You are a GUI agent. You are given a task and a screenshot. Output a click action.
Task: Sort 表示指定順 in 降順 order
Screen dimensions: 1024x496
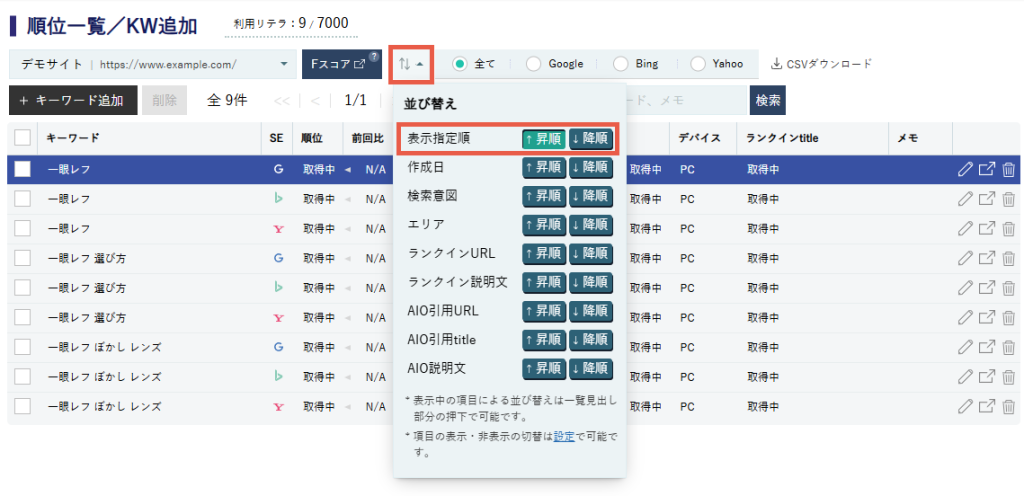[590, 139]
